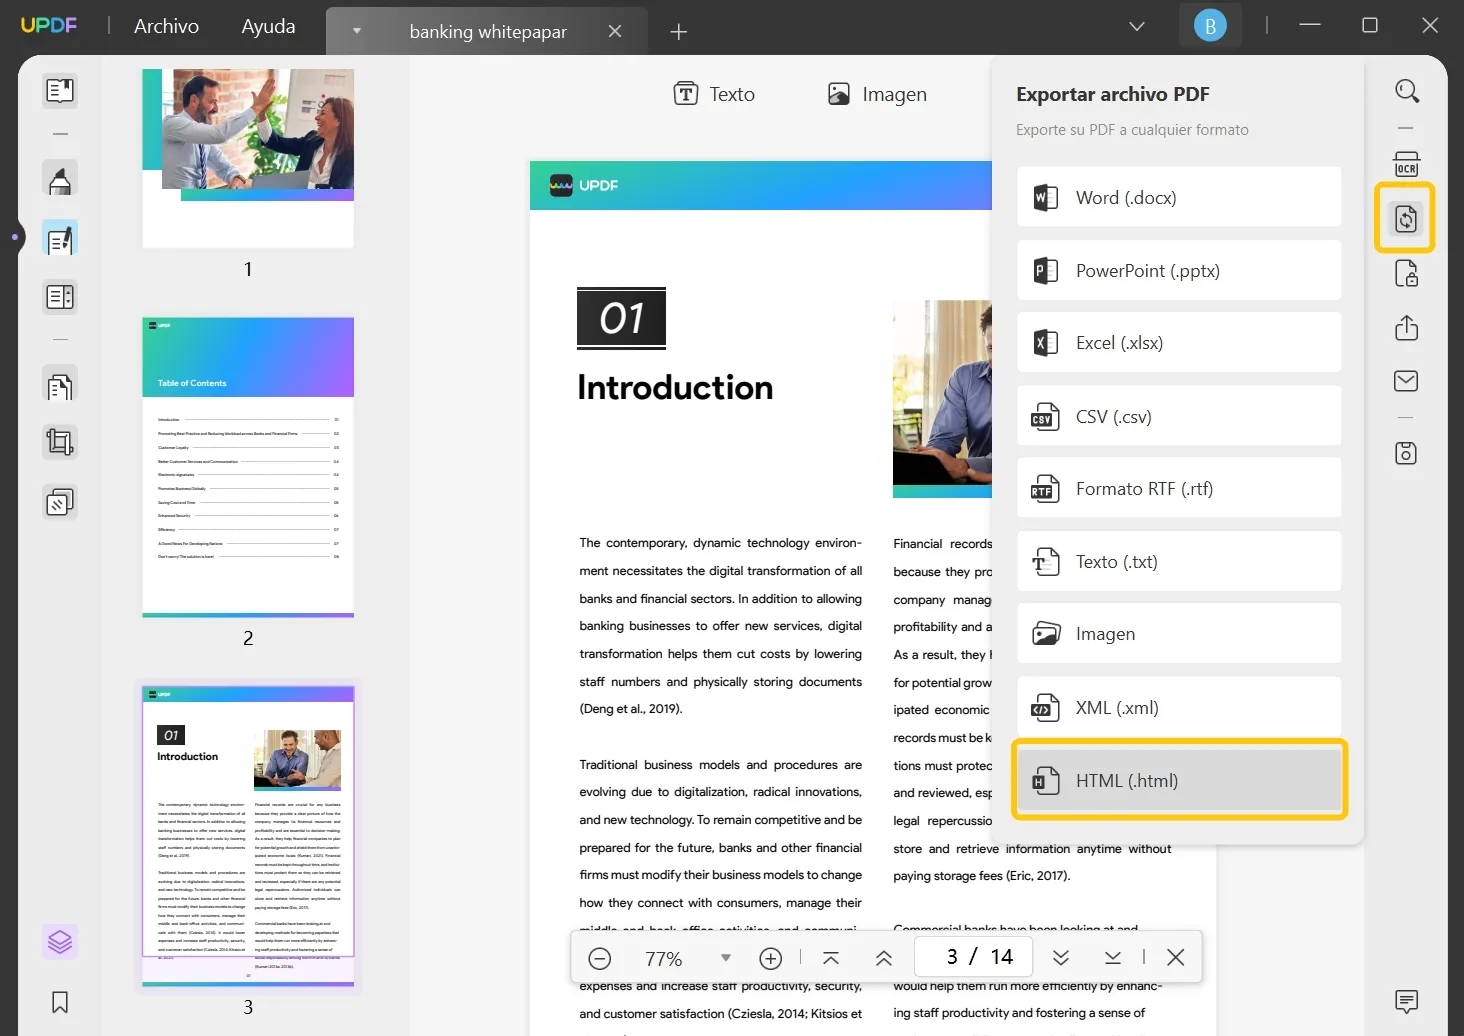Screen dimensions: 1464x1036
Task: Open the Archivo menu
Action: click(x=166, y=26)
